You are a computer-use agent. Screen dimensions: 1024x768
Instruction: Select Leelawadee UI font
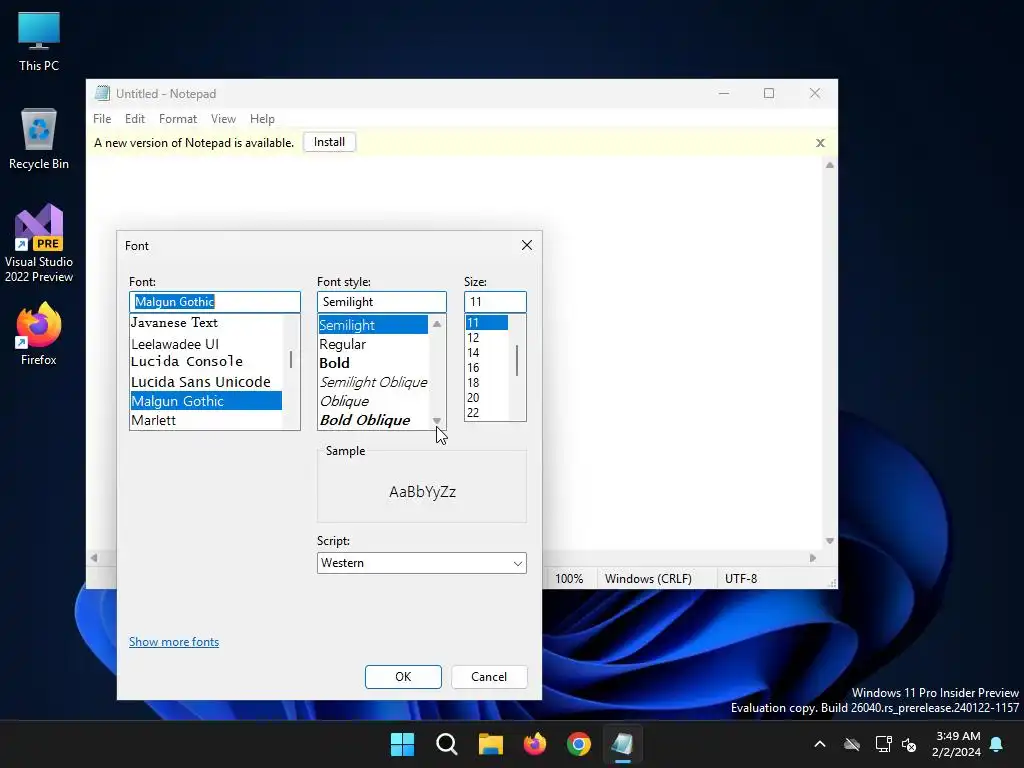206,344
